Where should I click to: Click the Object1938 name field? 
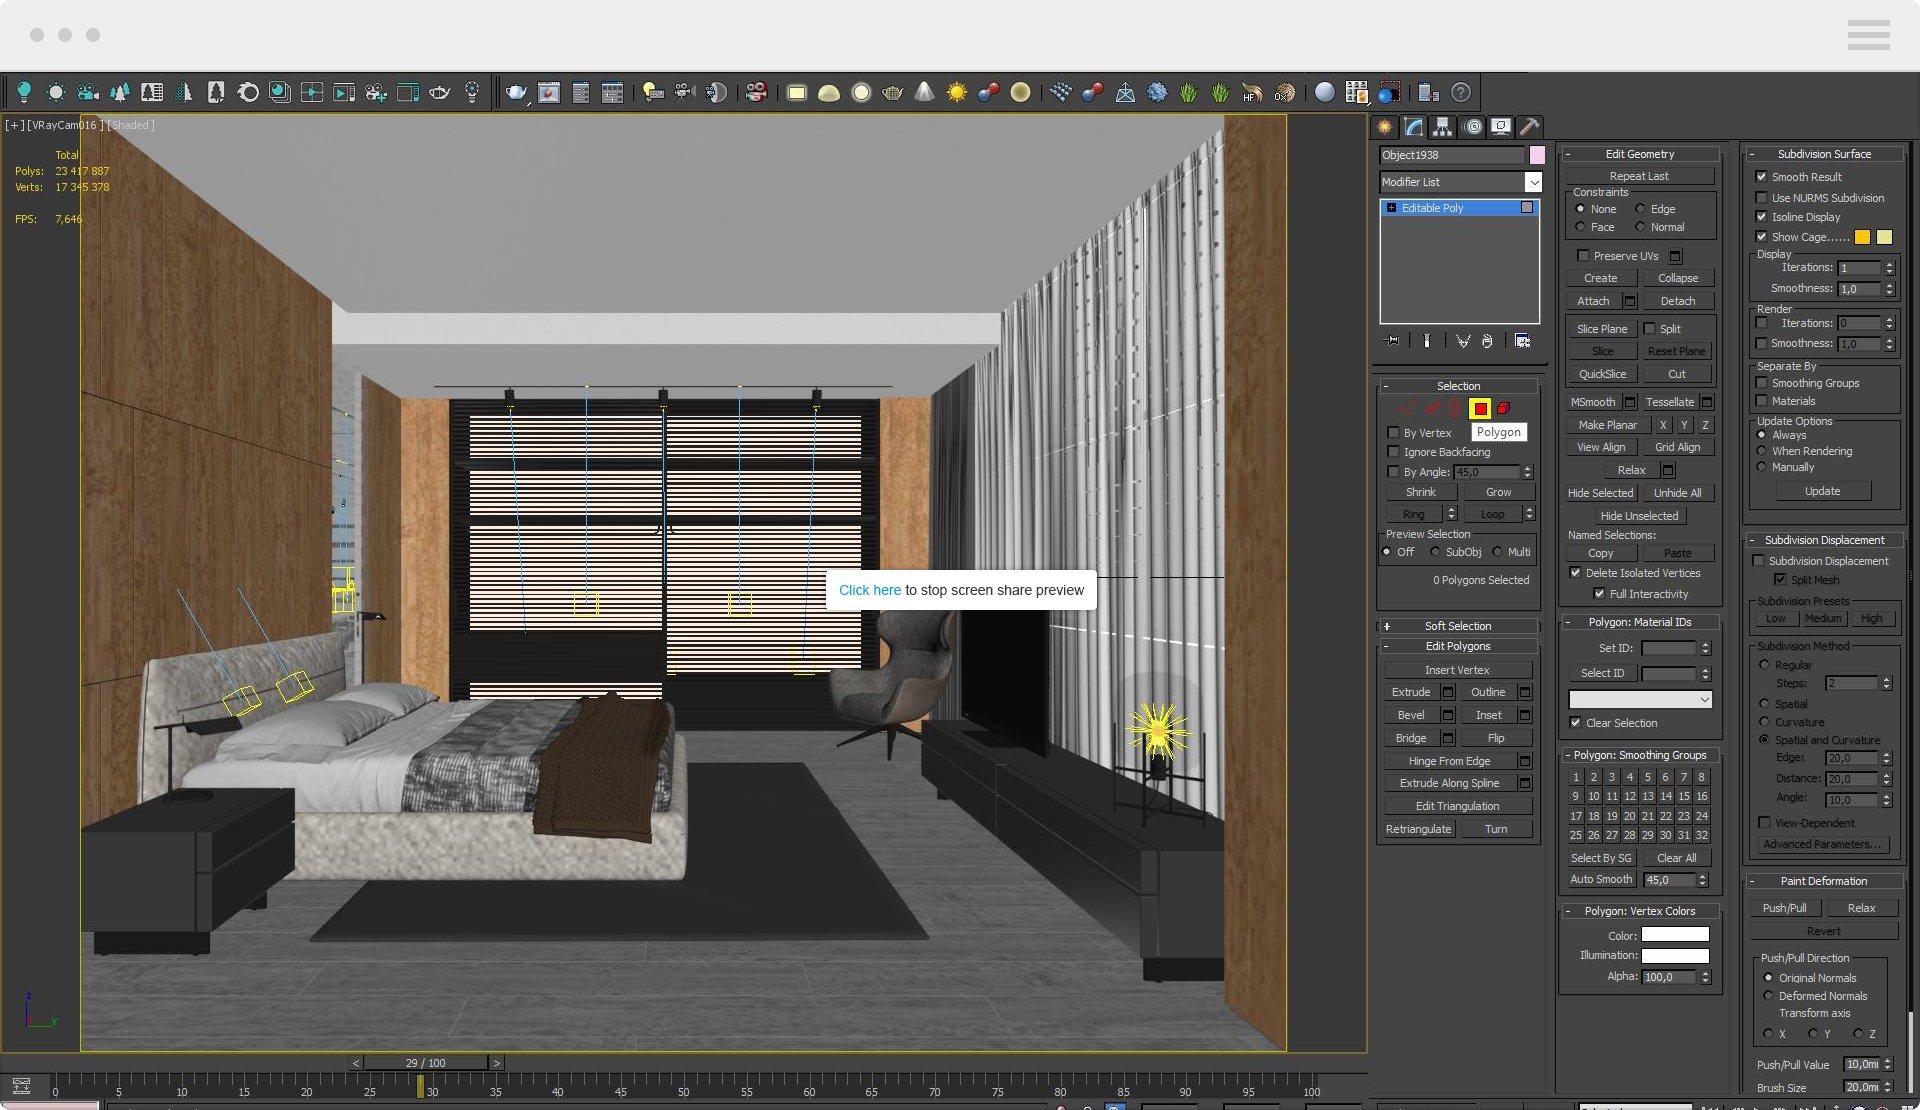tap(1450, 155)
